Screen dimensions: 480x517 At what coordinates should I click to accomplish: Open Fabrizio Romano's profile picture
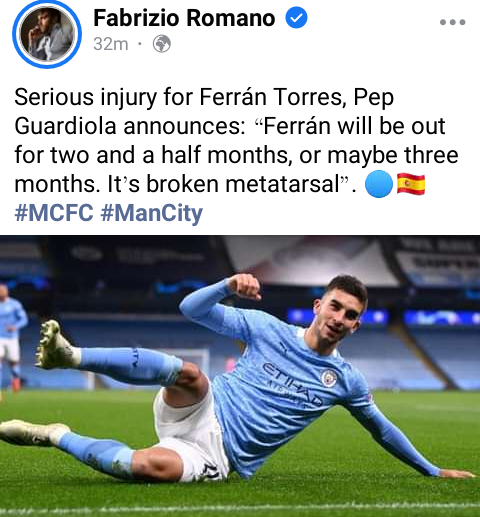(x=47, y=34)
